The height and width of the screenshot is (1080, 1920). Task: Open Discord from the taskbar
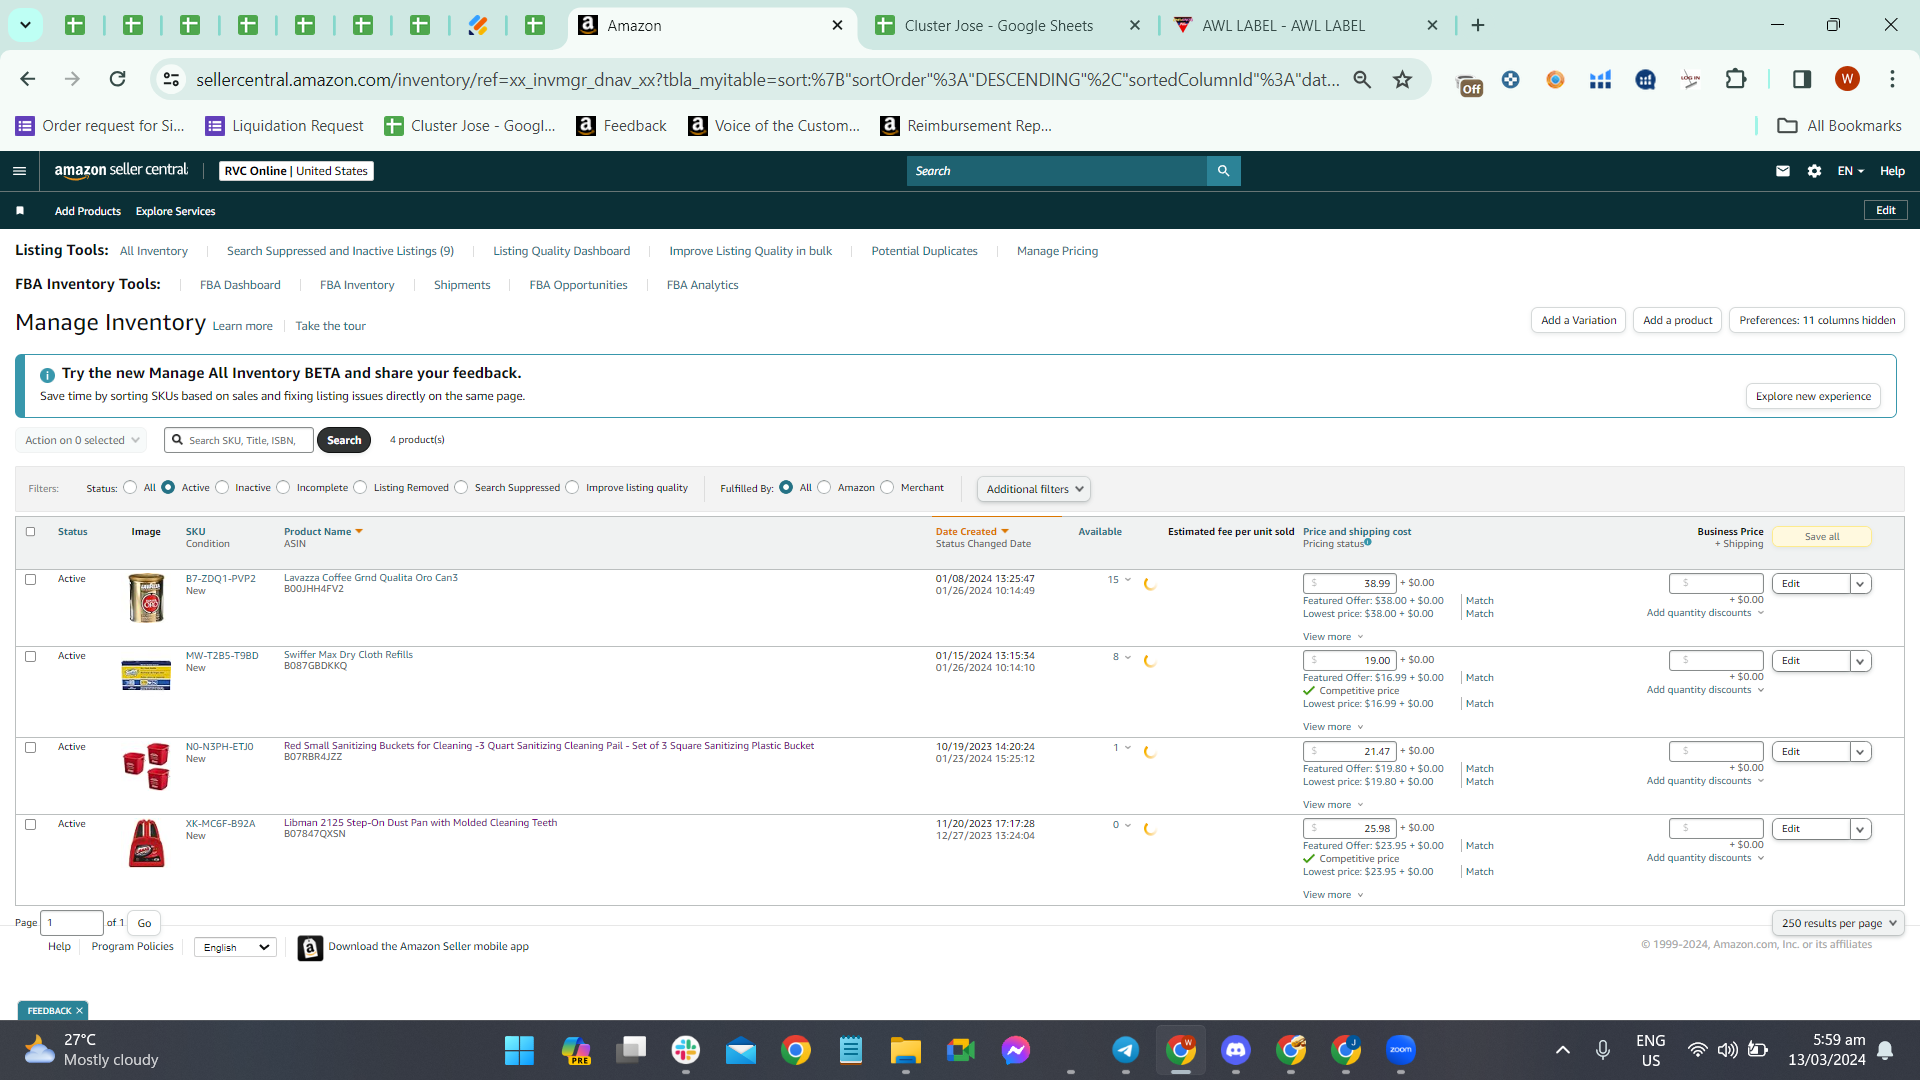(1236, 1050)
